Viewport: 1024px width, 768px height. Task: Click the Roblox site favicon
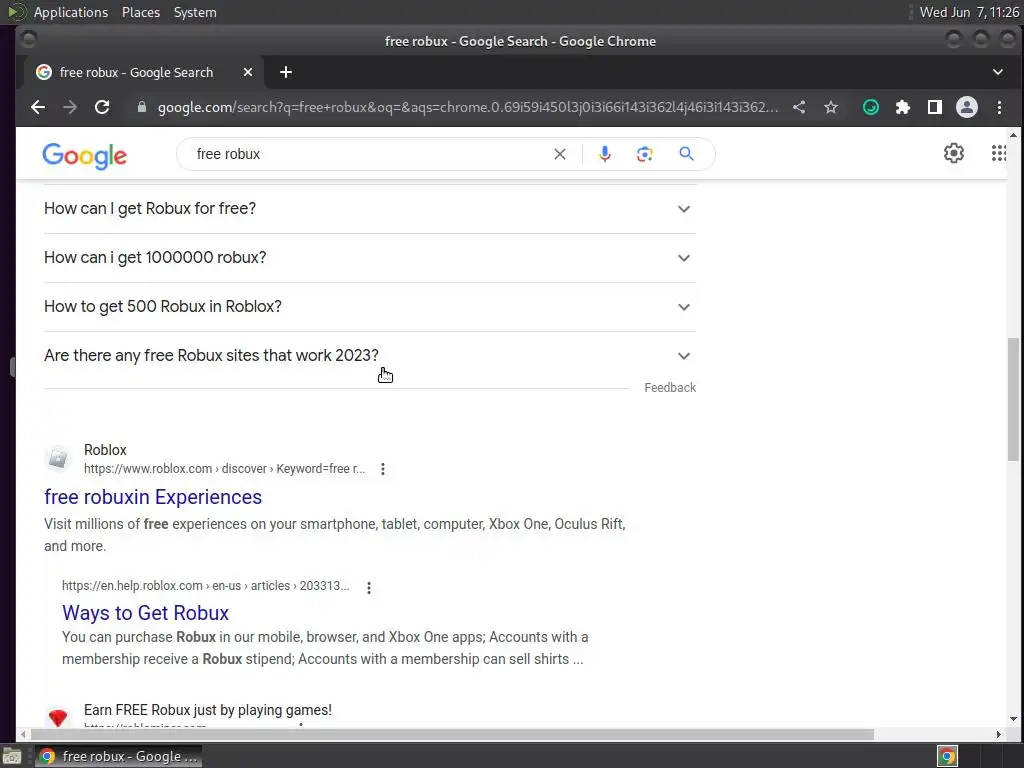[x=58, y=458]
